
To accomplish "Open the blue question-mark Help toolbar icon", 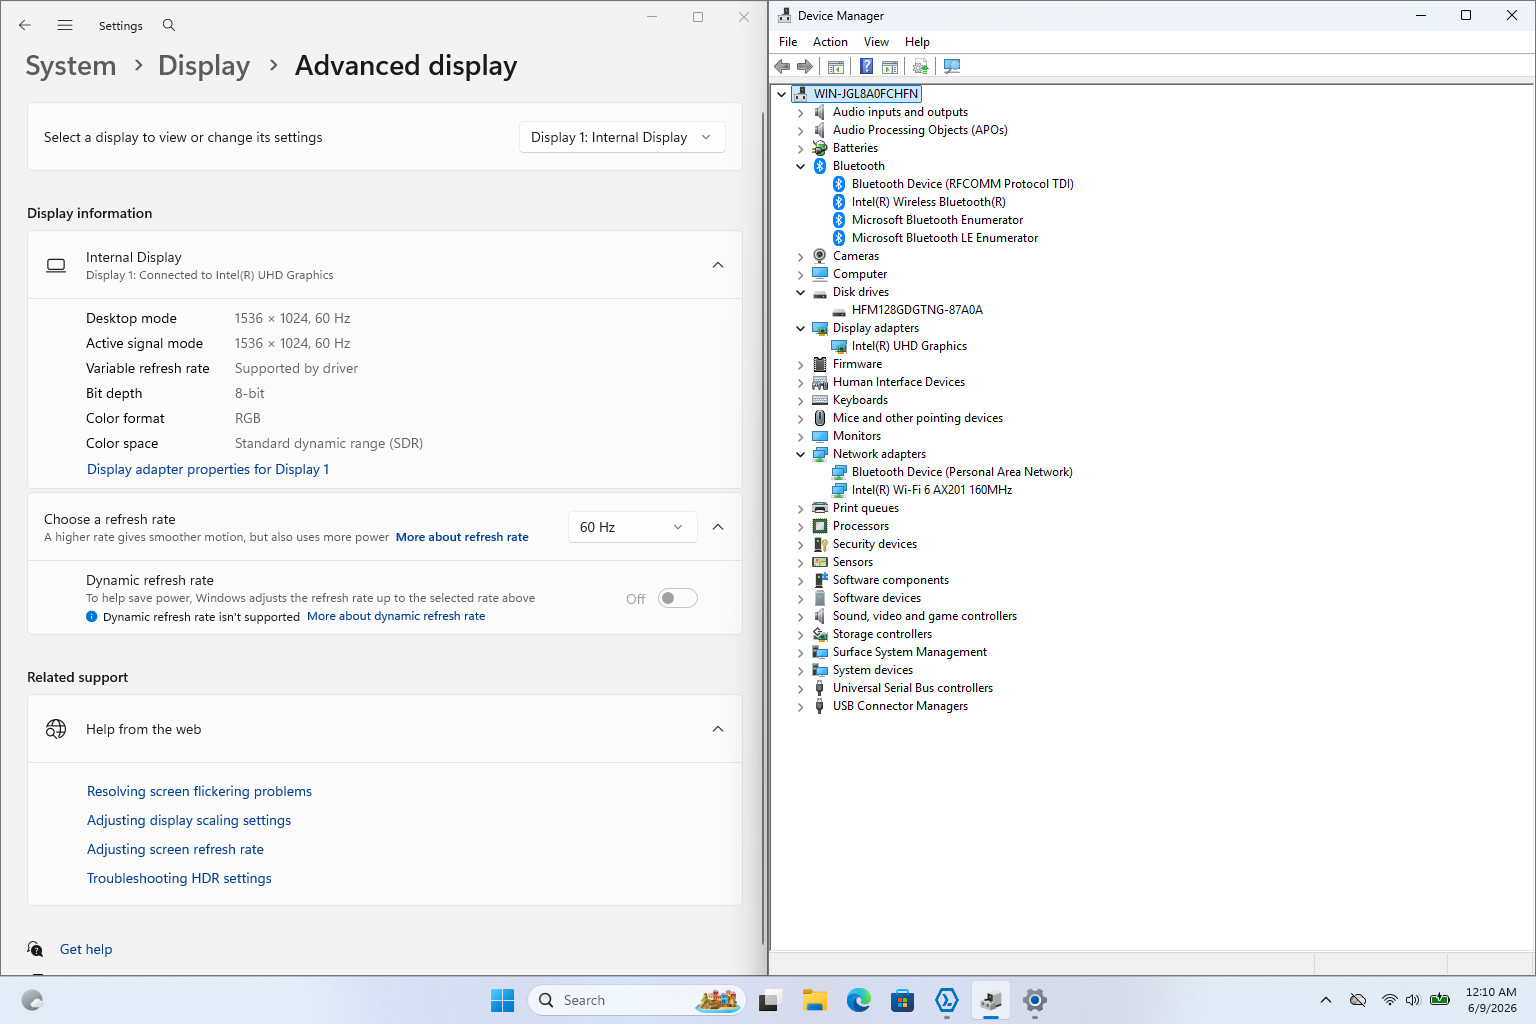I will tap(866, 66).
